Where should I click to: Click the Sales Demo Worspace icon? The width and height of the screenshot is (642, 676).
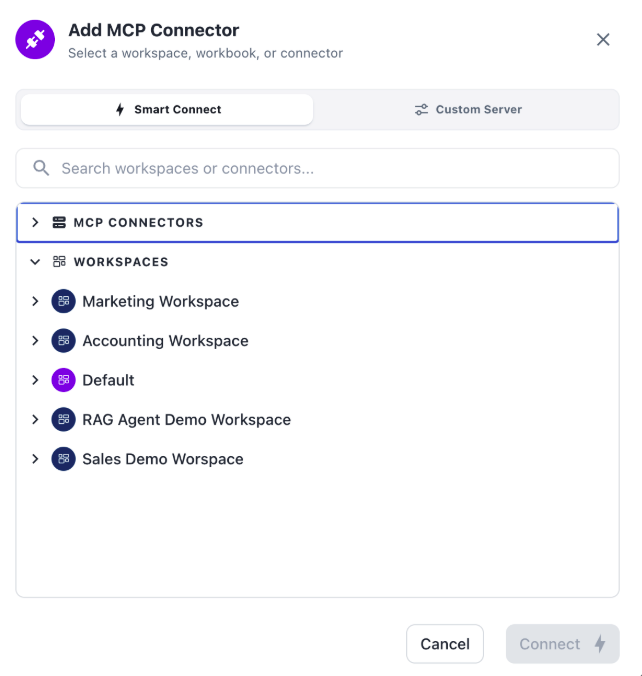(63, 459)
